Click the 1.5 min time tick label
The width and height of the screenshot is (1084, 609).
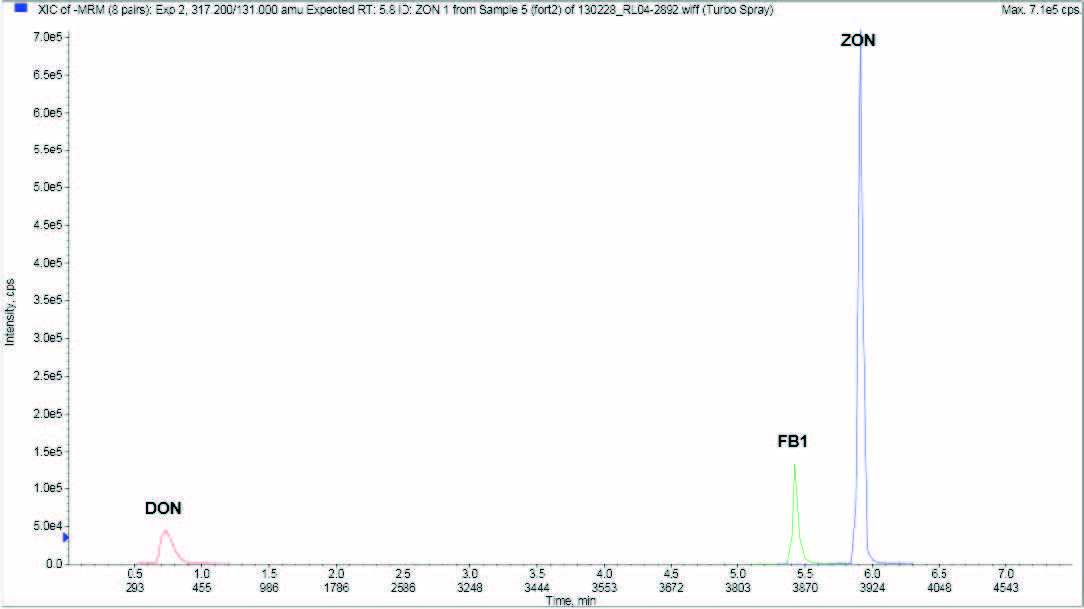(269, 574)
